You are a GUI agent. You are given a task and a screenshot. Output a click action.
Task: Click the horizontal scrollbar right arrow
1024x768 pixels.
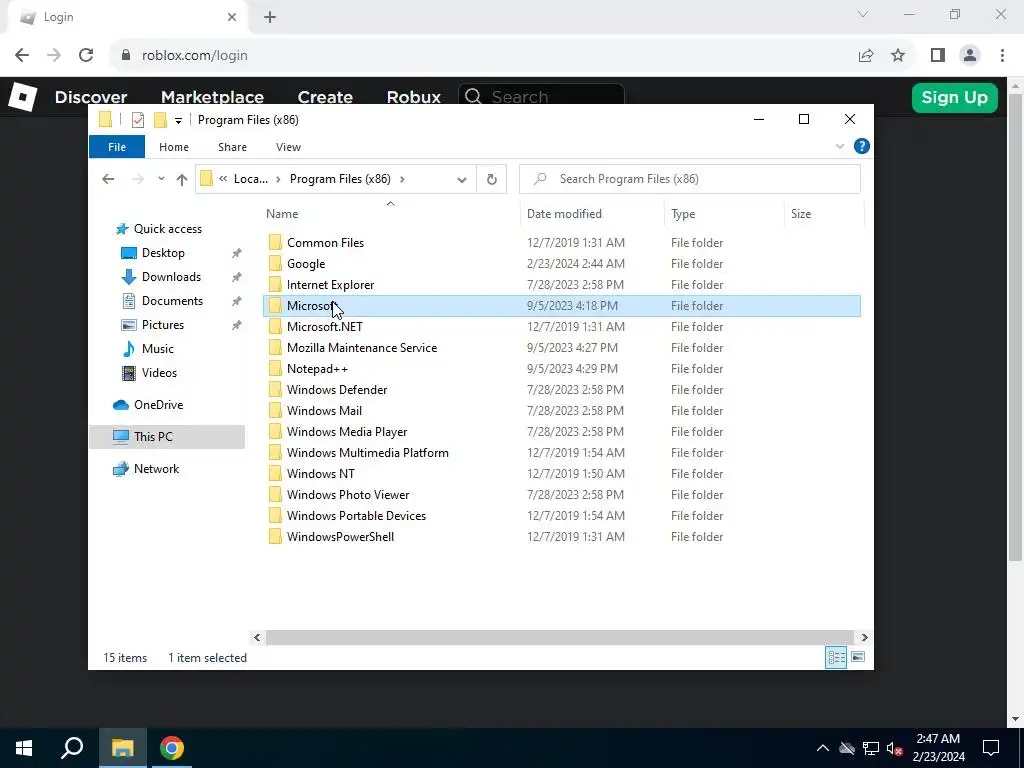click(864, 637)
